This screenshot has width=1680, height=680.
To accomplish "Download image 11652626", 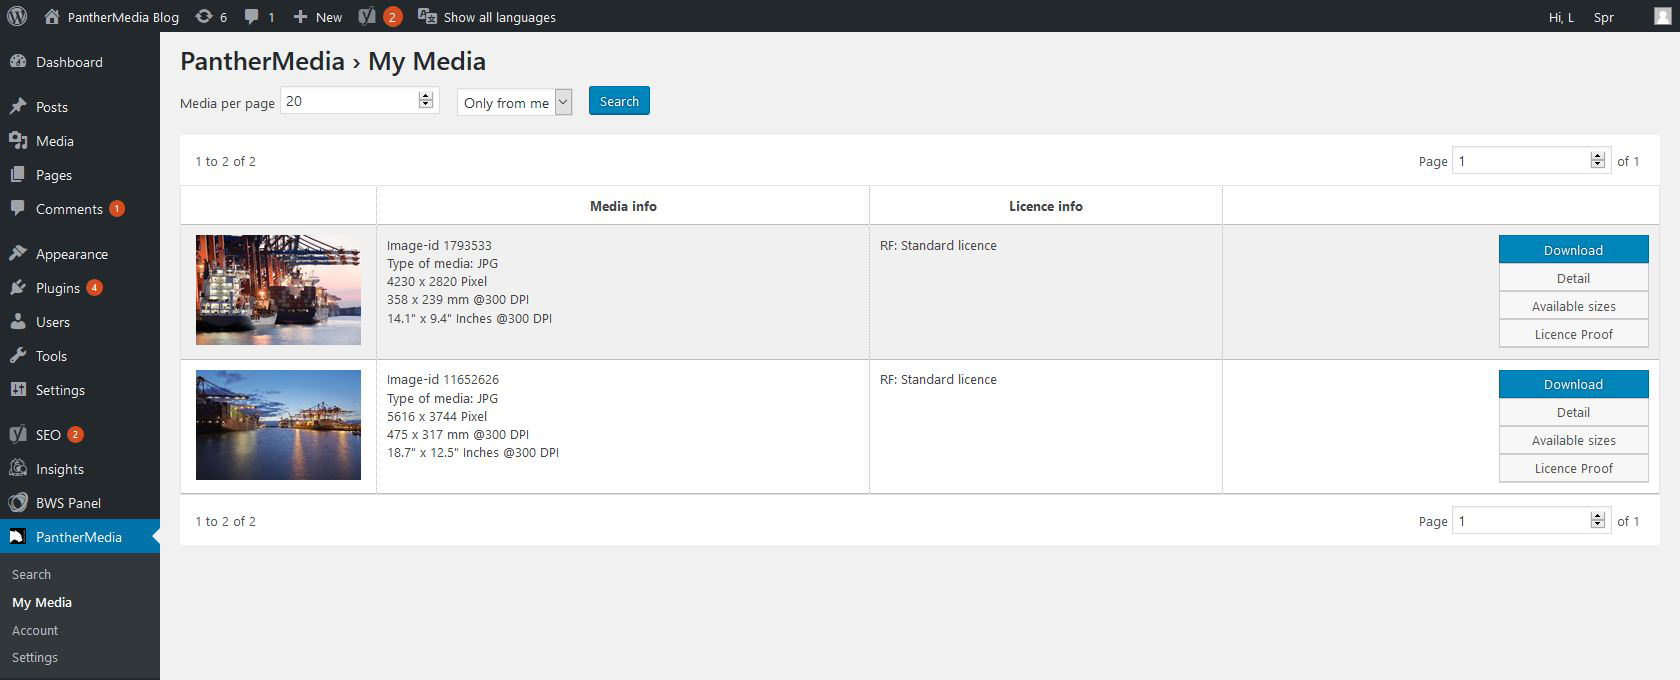I will [1573, 384].
